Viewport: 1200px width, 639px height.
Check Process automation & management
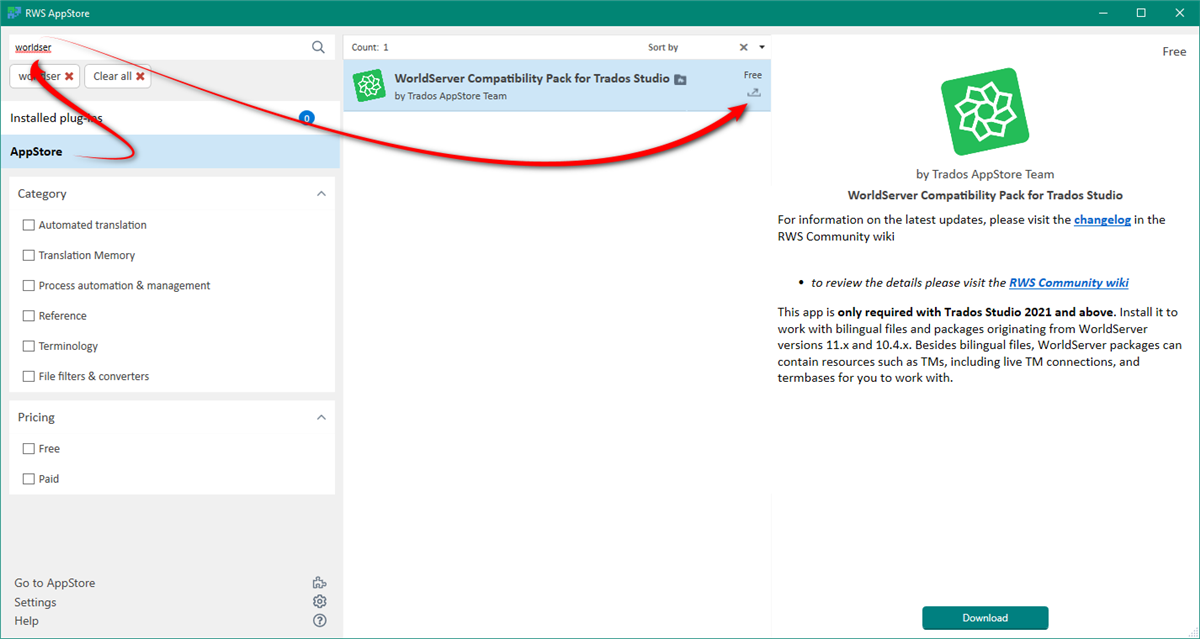click(29, 285)
